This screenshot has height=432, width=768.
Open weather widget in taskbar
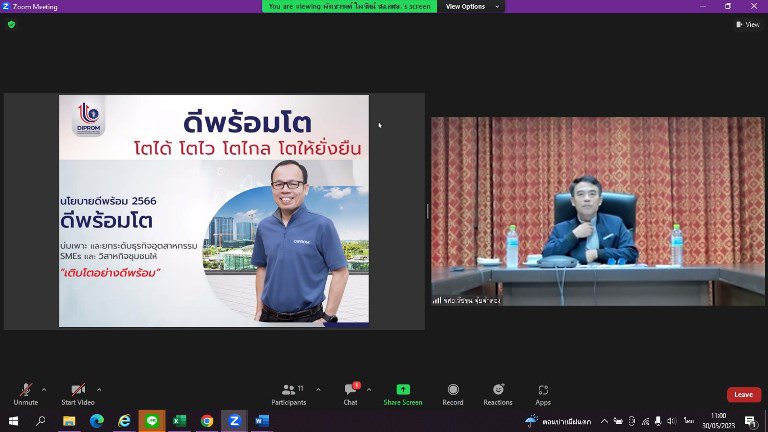click(x=558, y=421)
